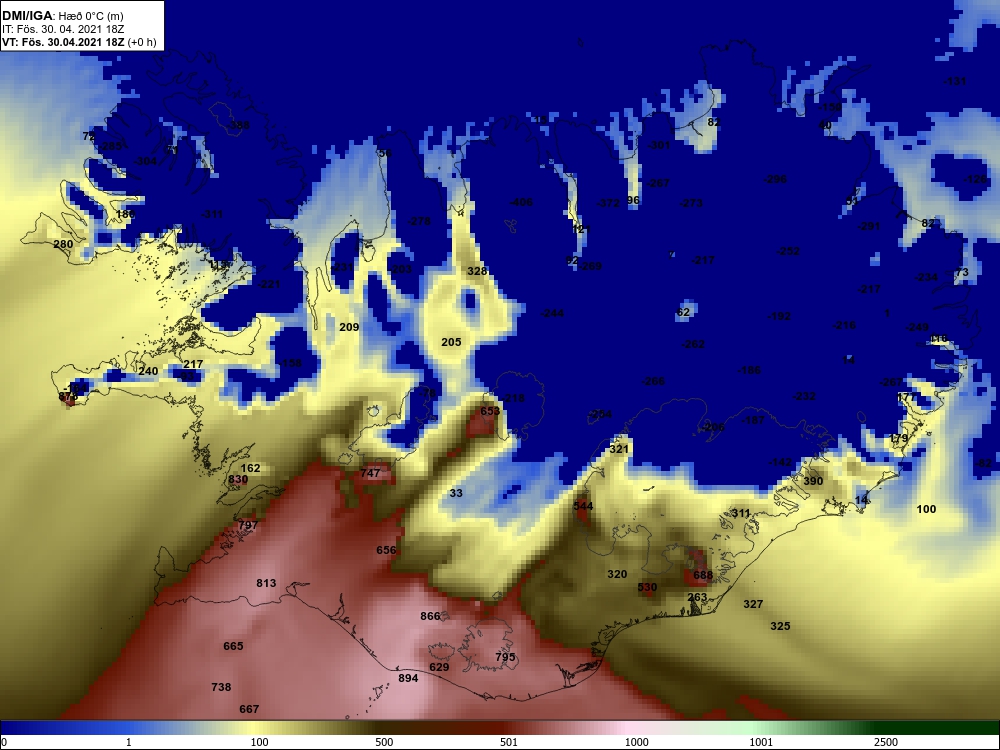Image resolution: width=1000 pixels, height=750 pixels.
Task: Click the map value 240
Action: (148, 371)
